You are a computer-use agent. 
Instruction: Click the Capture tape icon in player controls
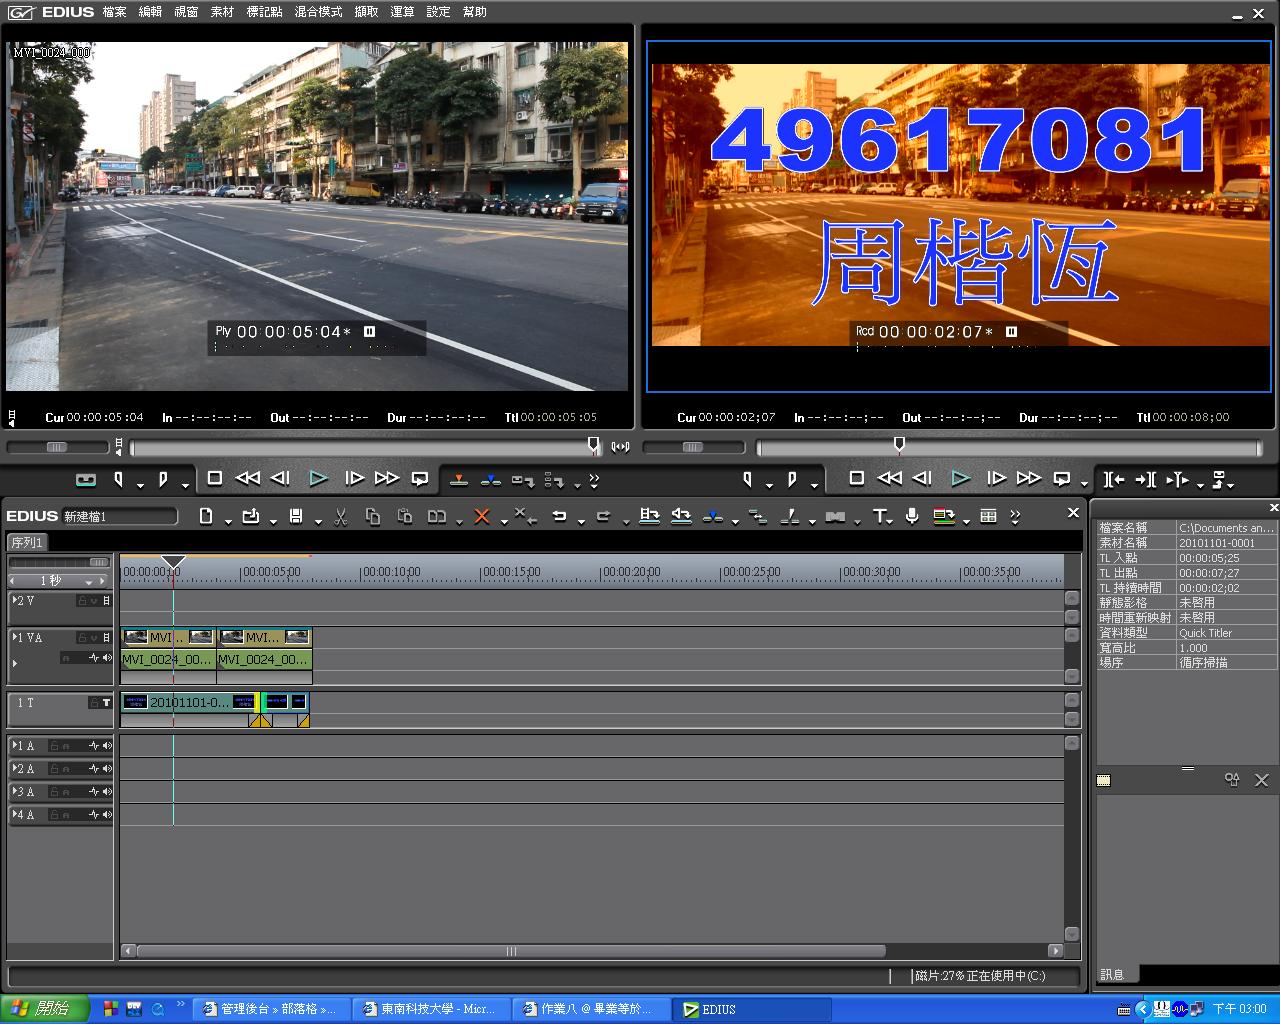(x=86, y=479)
